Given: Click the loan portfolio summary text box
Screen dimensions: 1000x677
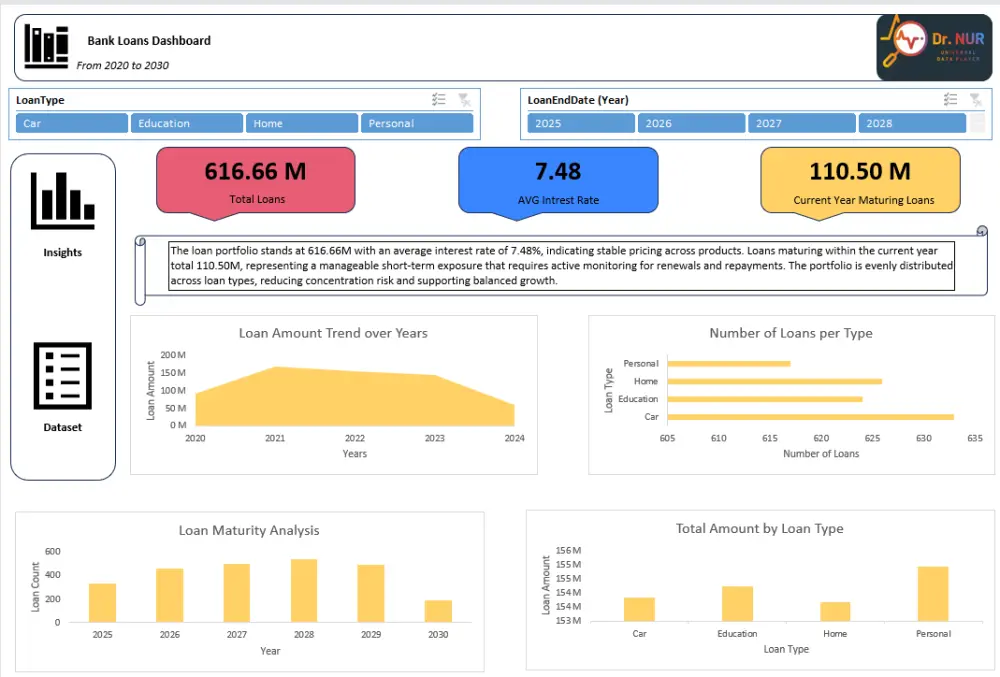Looking at the screenshot, I should 560,266.
